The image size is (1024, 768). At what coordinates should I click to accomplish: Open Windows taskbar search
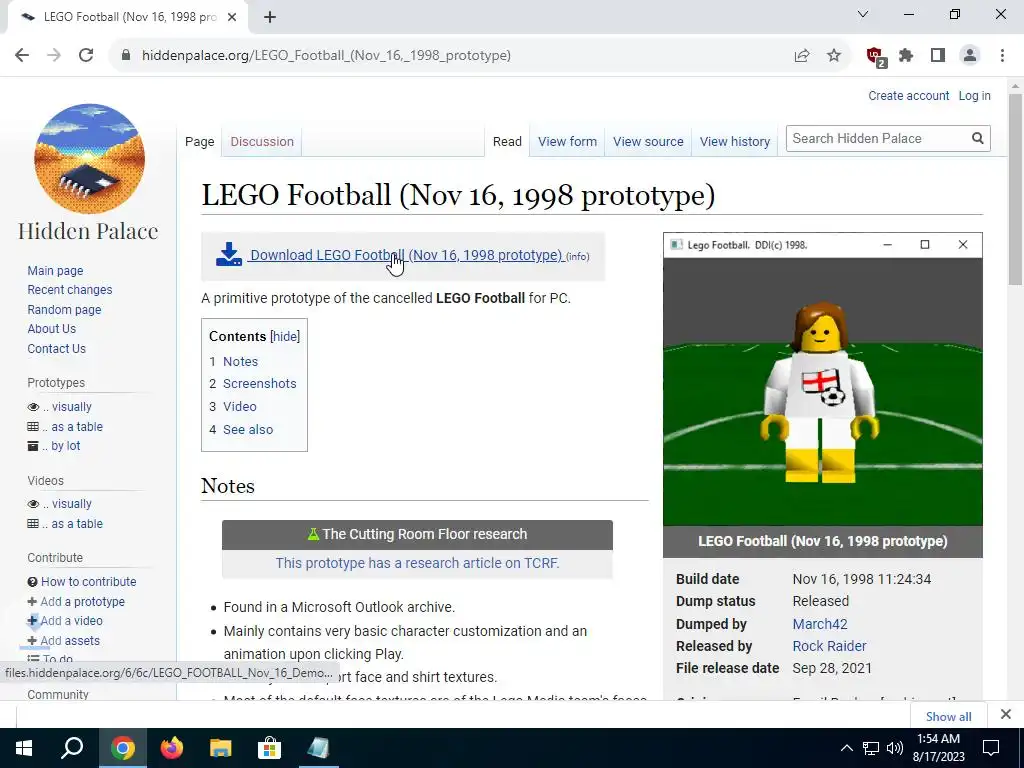click(72, 748)
